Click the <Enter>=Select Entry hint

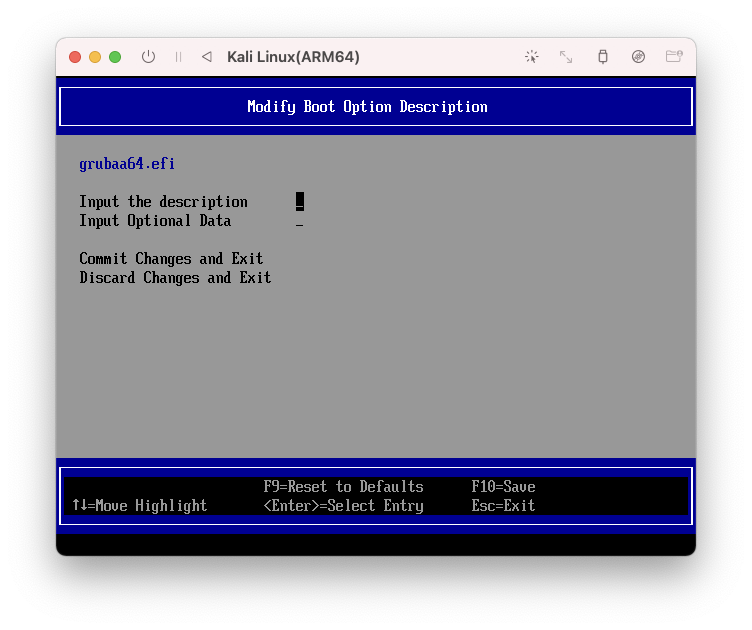(343, 506)
